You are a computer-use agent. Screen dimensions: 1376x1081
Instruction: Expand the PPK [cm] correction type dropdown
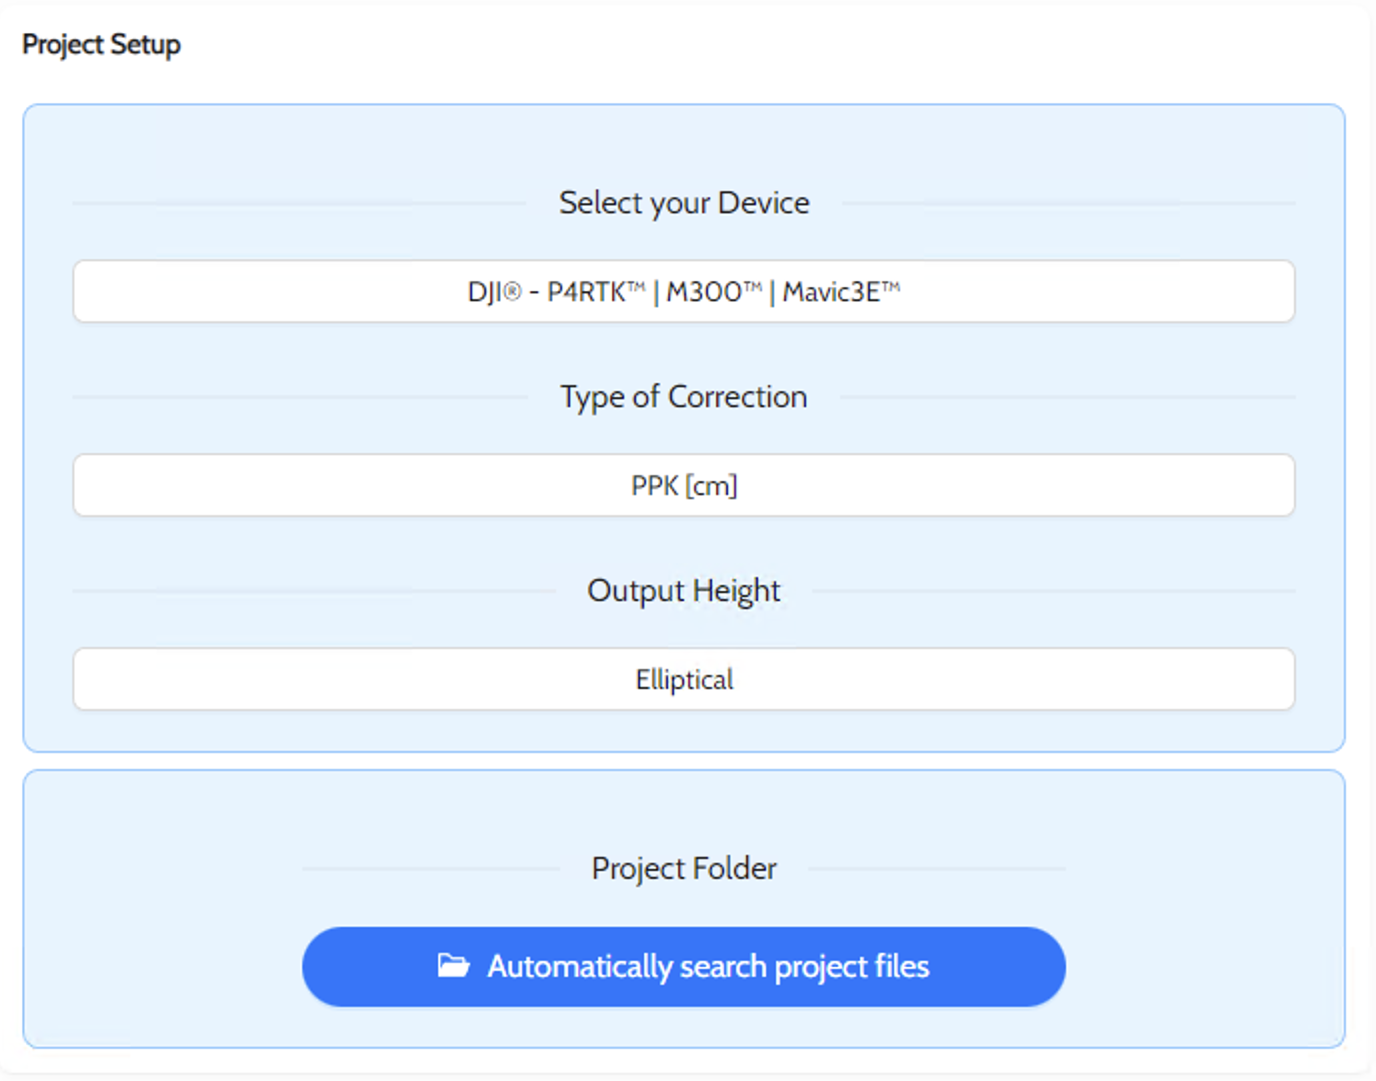tap(683, 485)
